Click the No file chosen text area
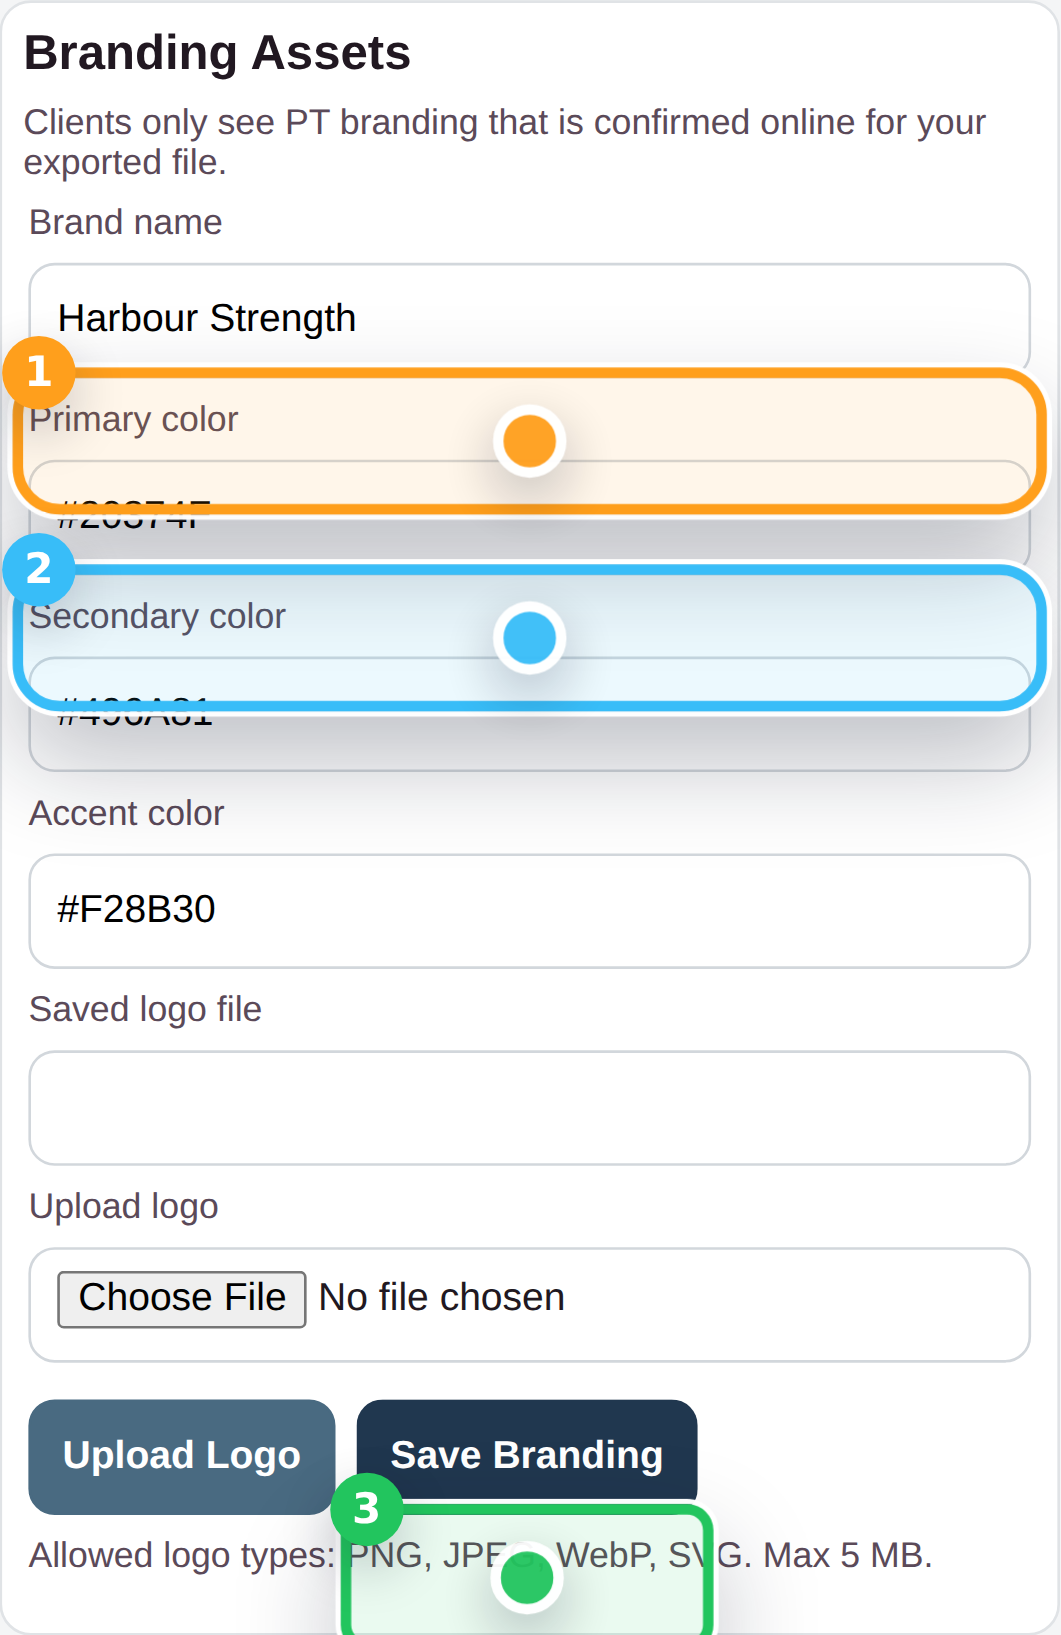 tap(441, 1297)
